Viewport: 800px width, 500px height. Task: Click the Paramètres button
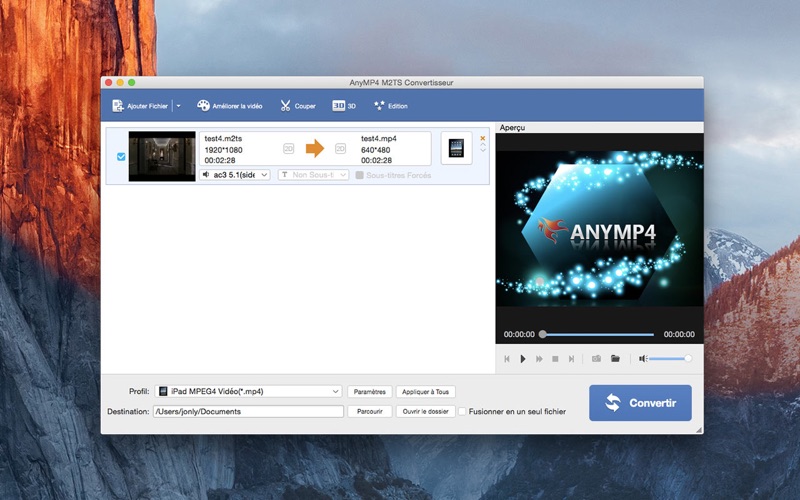(x=369, y=392)
